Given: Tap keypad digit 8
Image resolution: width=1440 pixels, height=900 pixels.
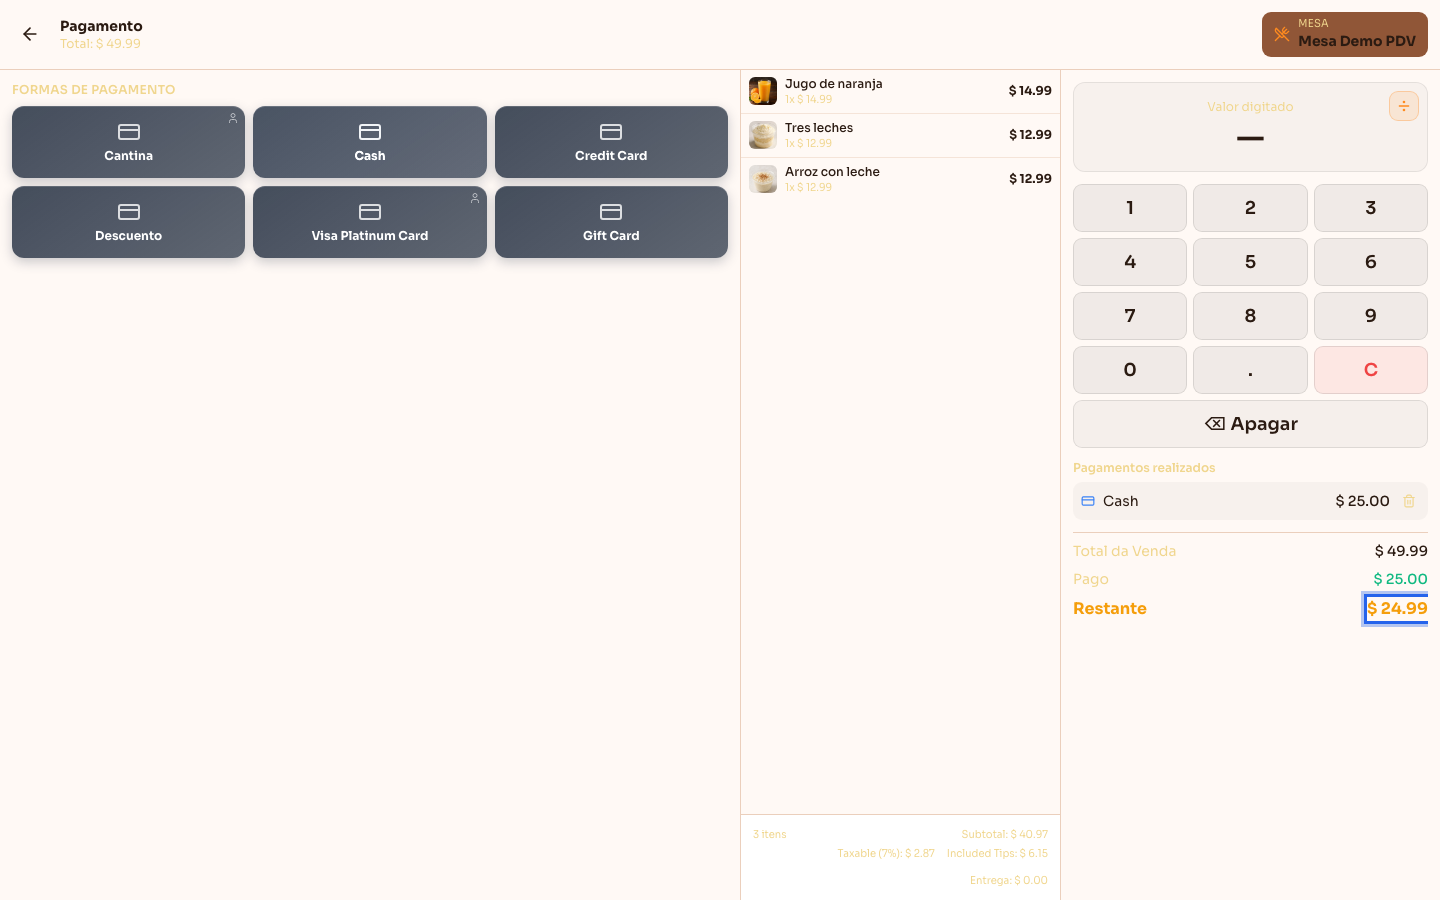Looking at the screenshot, I should [1250, 316].
